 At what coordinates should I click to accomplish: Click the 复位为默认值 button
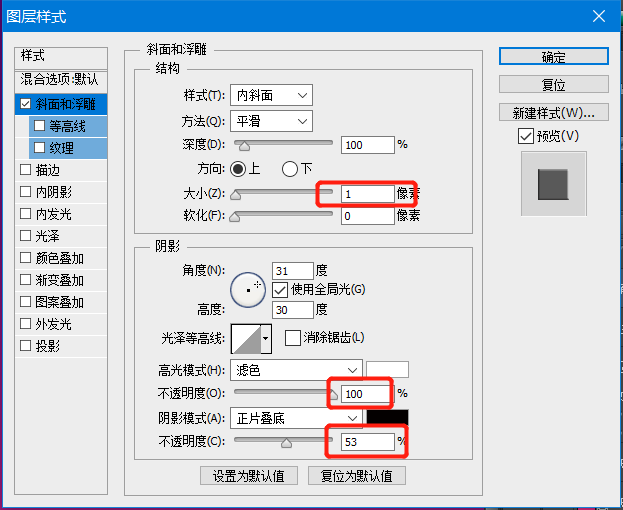tap(356, 475)
